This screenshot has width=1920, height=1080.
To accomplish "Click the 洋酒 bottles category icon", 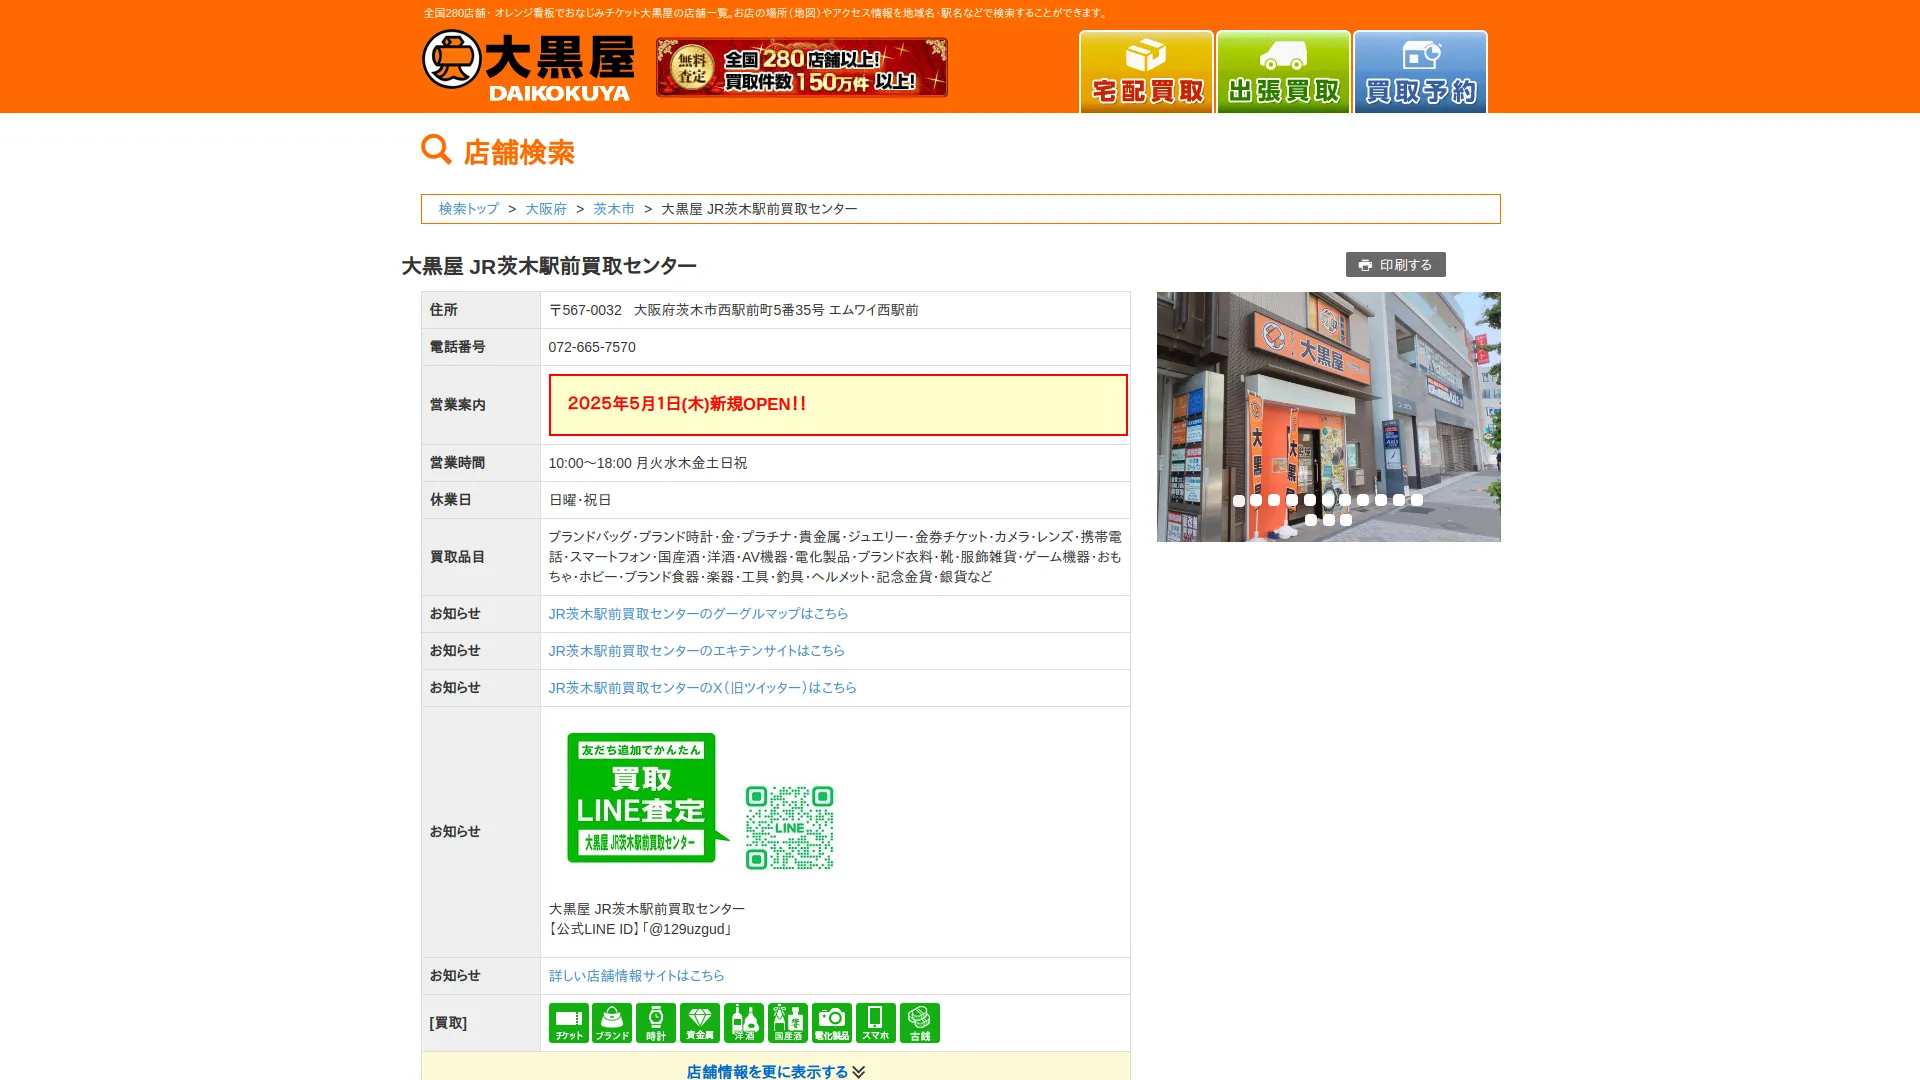I will pyautogui.click(x=744, y=1023).
